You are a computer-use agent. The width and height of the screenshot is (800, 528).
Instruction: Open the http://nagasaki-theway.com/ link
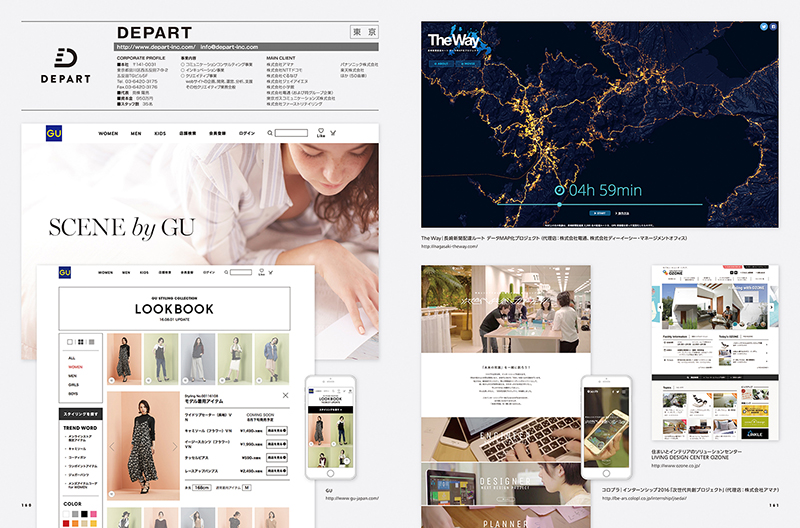pyautogui.click(x=449, y=246)
